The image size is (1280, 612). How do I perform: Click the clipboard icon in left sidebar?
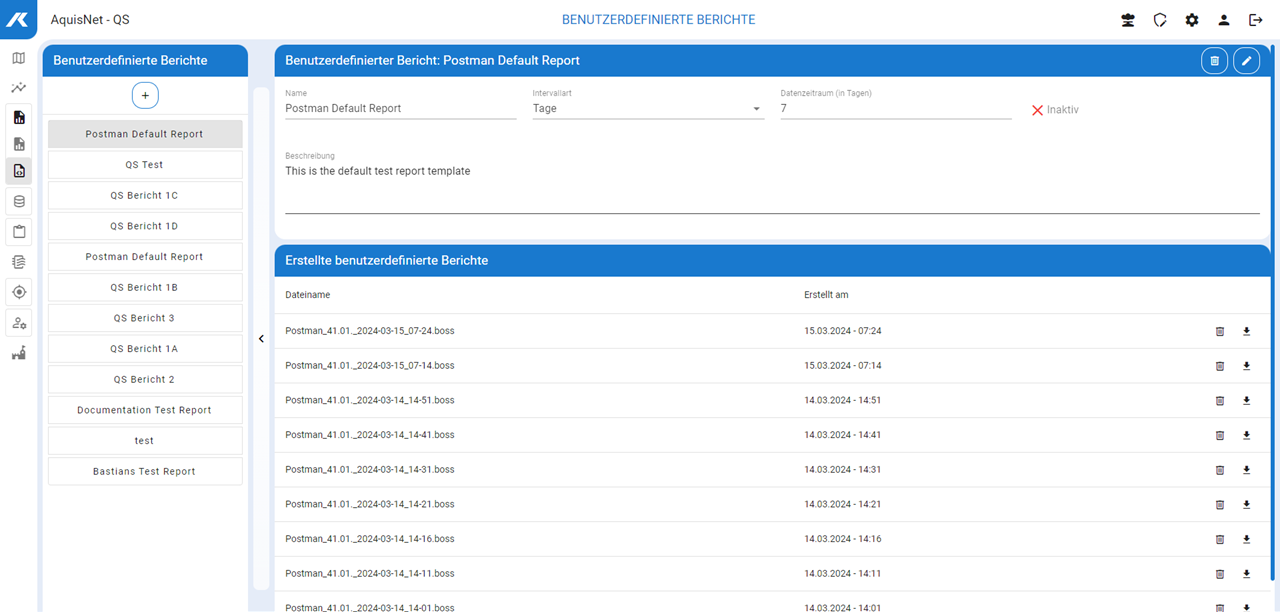click(x=19, y=232)
